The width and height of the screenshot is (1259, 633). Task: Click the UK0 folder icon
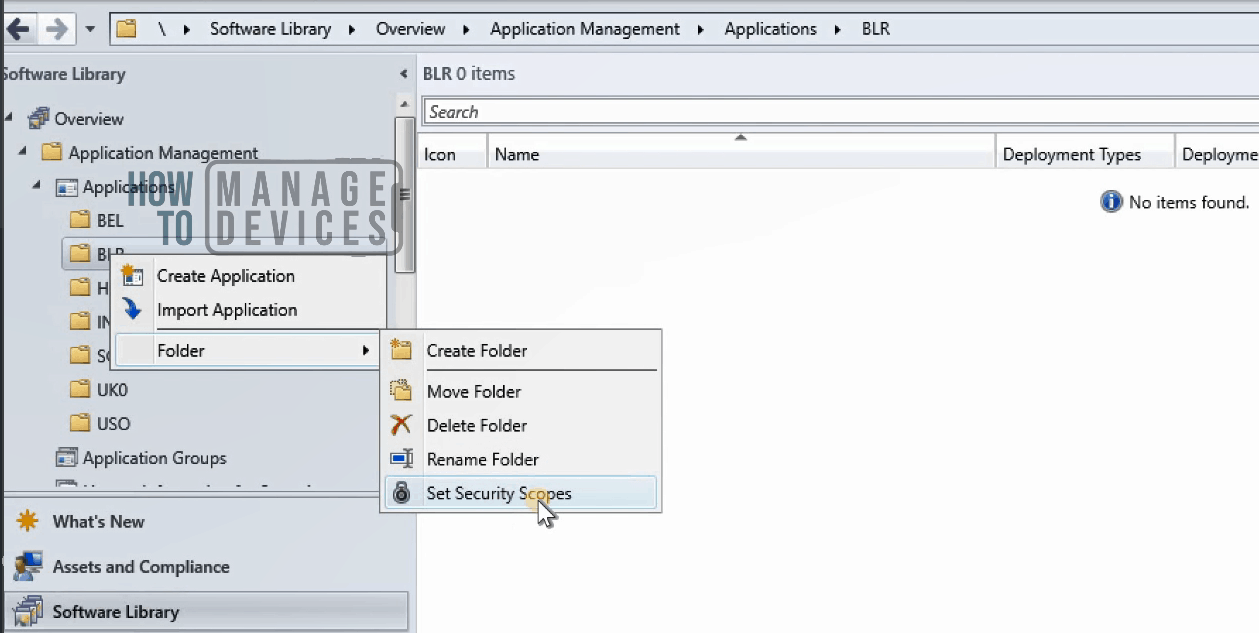[80, 389]
